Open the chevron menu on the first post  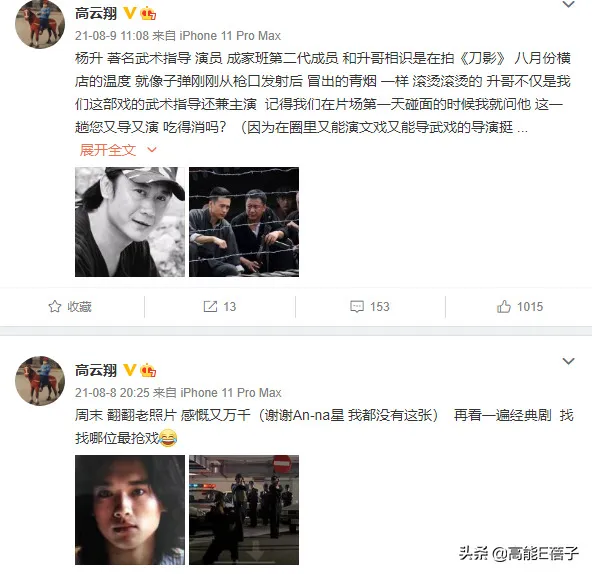(568, 5)
